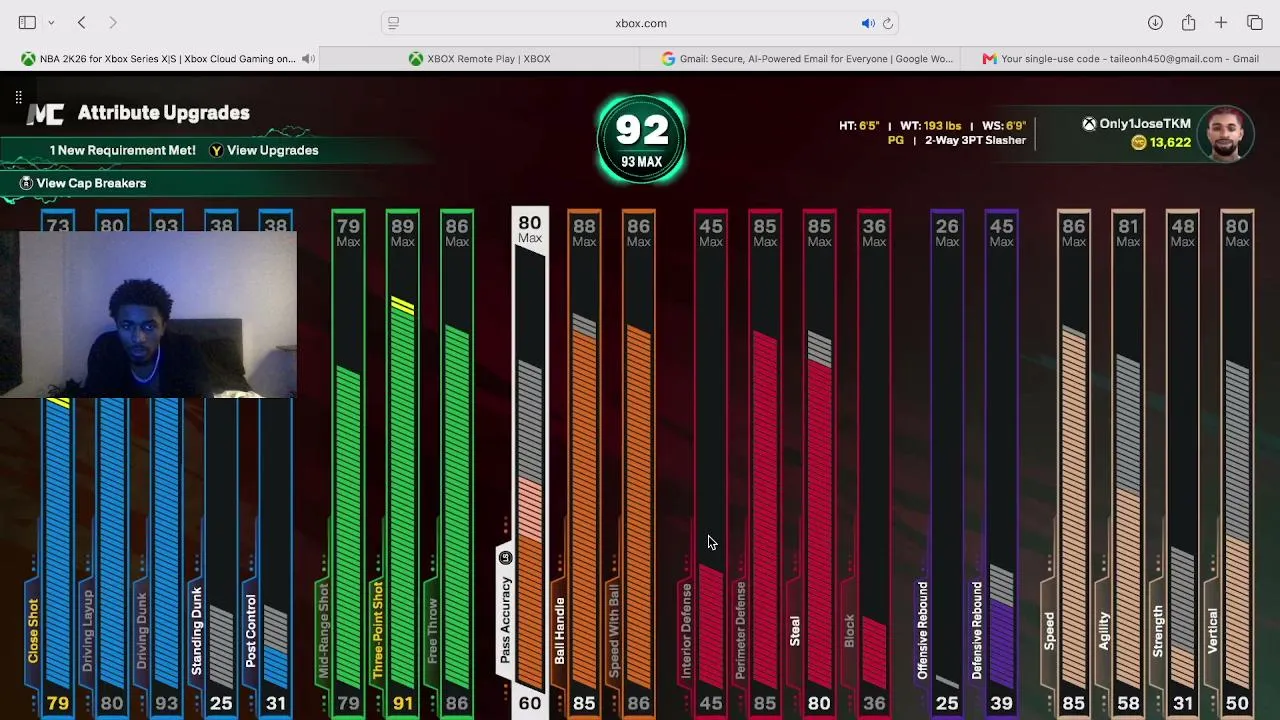Click the cap breaker icon on Pass Accuracy
Image resolution: width=1280 pixels, height=720 pixels.
[x=505, y=557]
